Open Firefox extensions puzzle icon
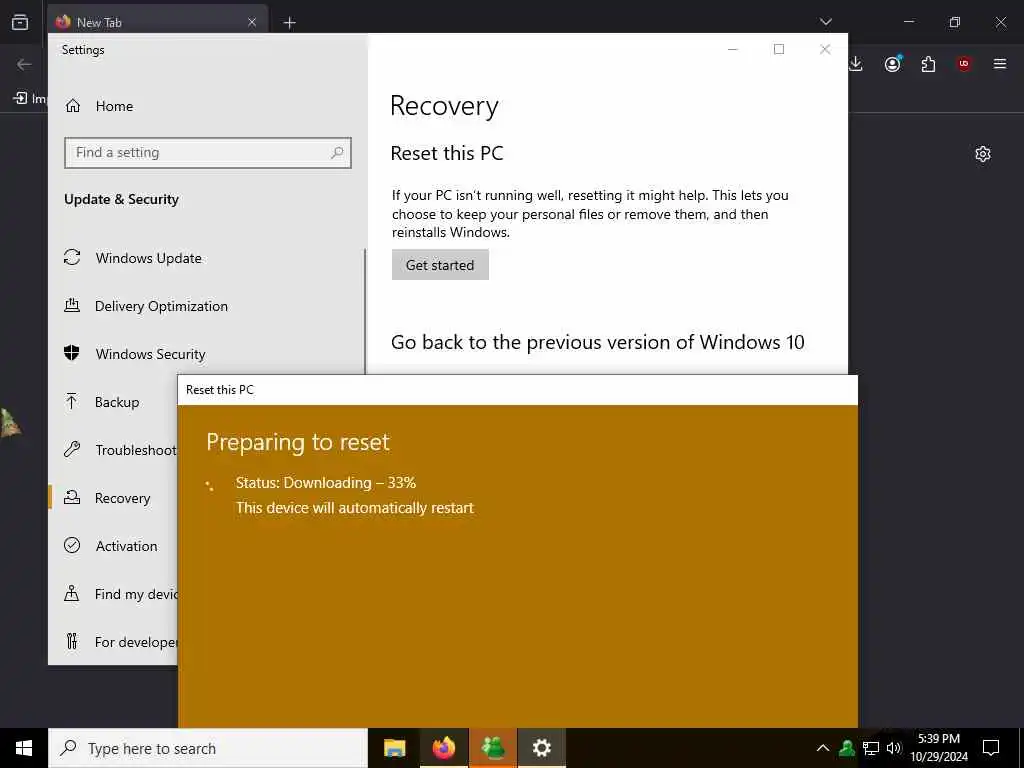Viewport: 1024px width, 768px height. (928, 64)
